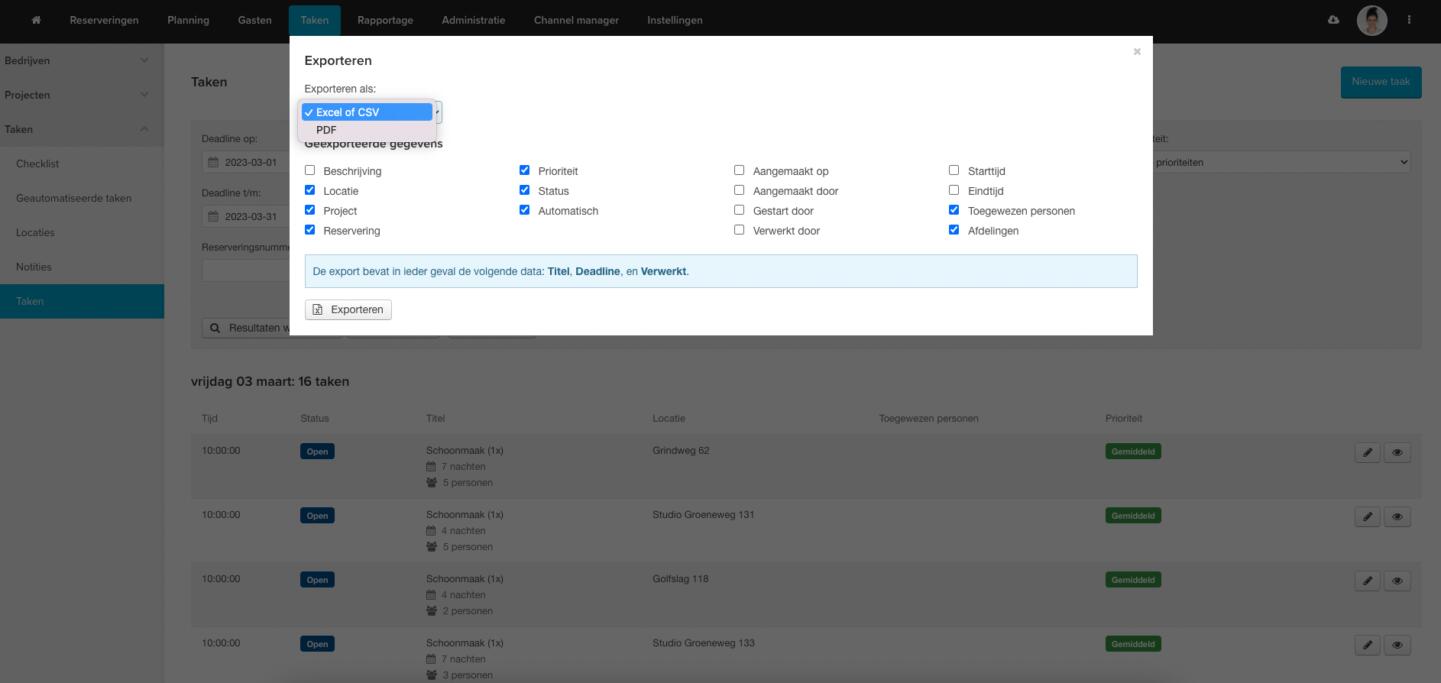Uncheck the Prioriteit checkbox
1441x683 pixels.
525,171
